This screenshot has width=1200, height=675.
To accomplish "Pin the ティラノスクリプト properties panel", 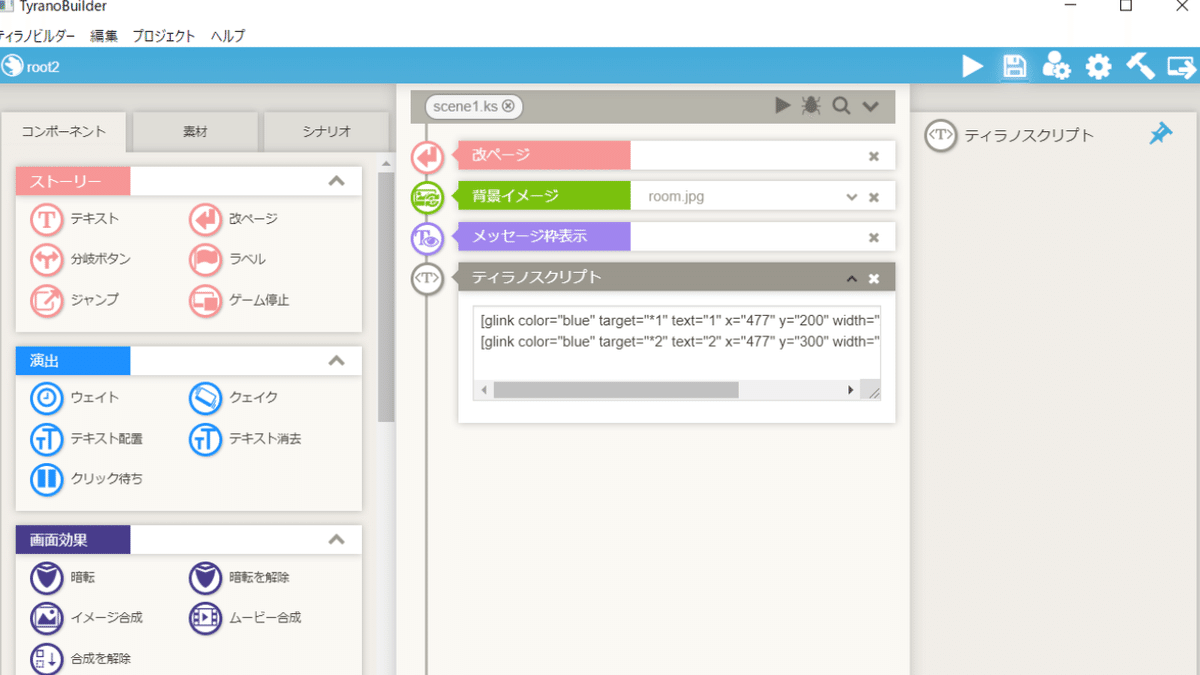I will [1160, 133].
